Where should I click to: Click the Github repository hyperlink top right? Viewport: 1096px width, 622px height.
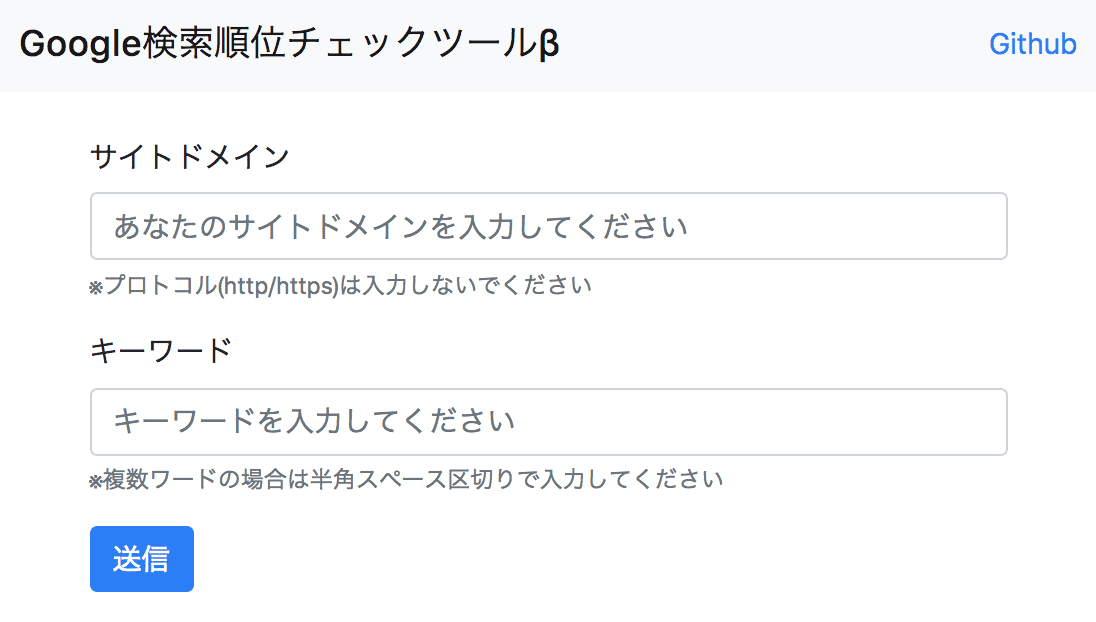click(1032, 44)
